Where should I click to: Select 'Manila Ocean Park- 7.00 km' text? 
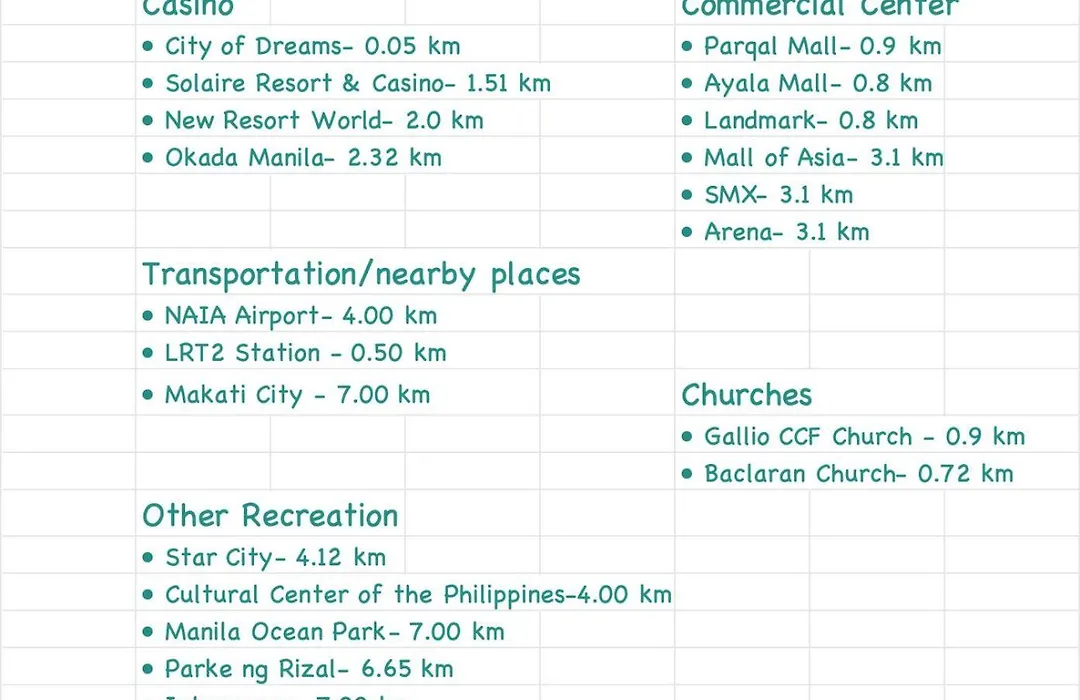point(335,632)
